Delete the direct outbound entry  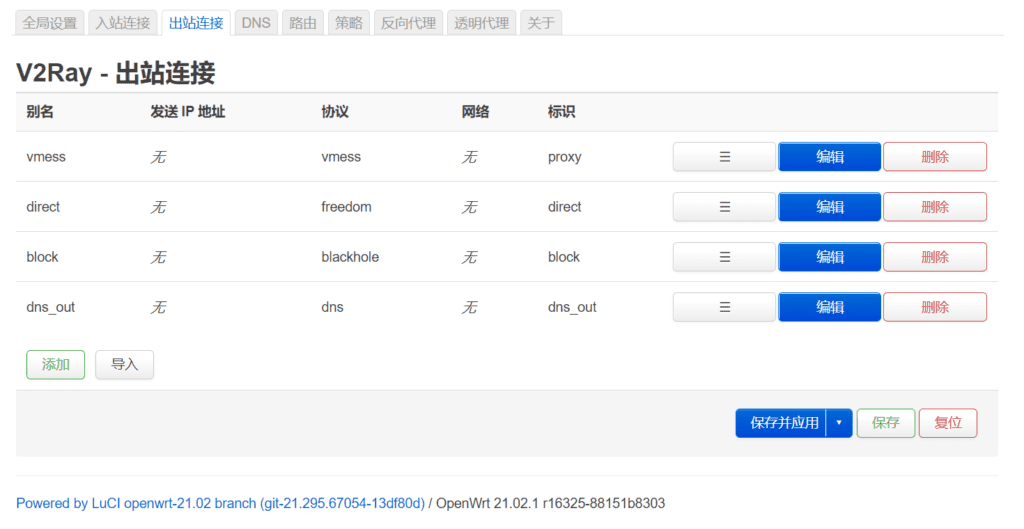[935, 207]
